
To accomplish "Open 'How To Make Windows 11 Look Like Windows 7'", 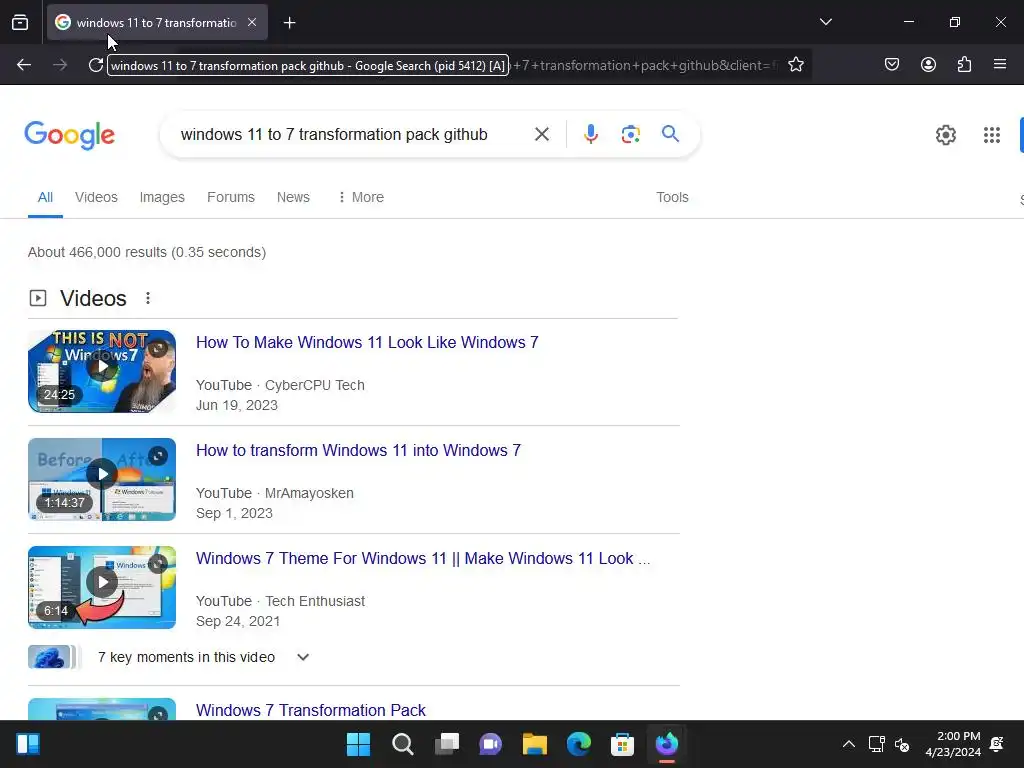I will [x=367, y=342].
